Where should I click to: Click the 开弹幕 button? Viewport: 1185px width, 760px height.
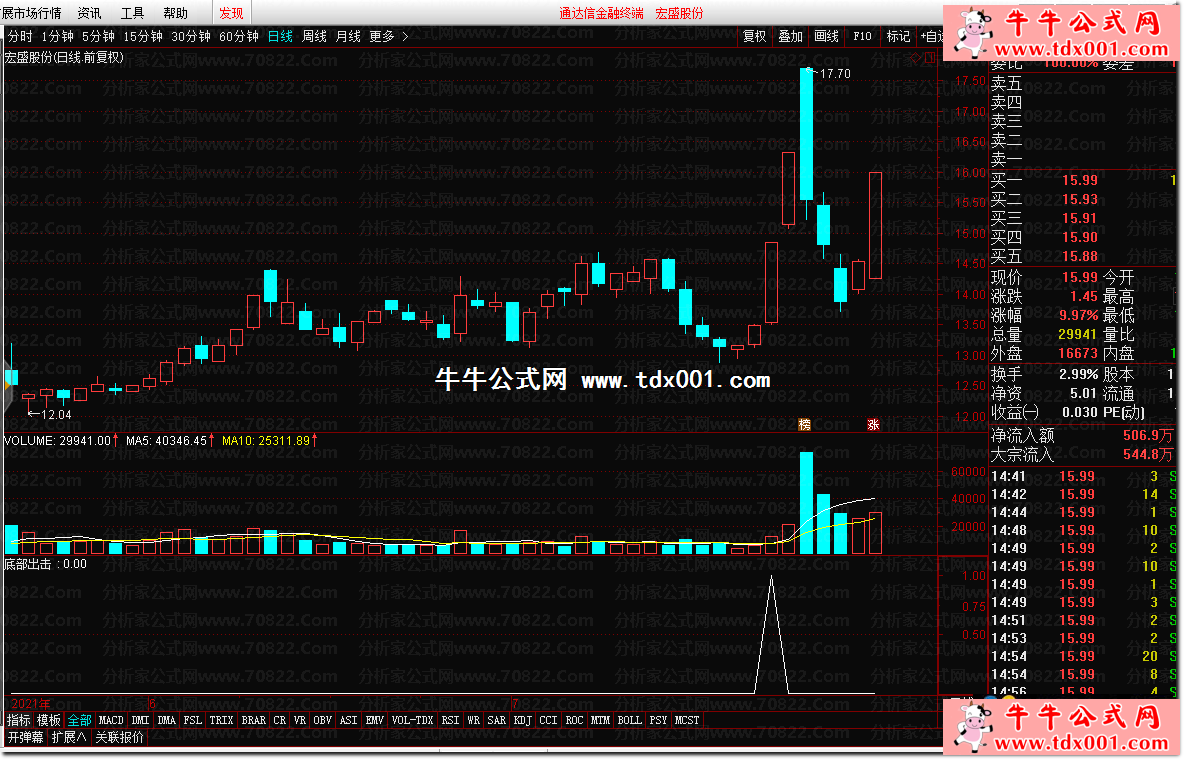(x=25, y=738)
